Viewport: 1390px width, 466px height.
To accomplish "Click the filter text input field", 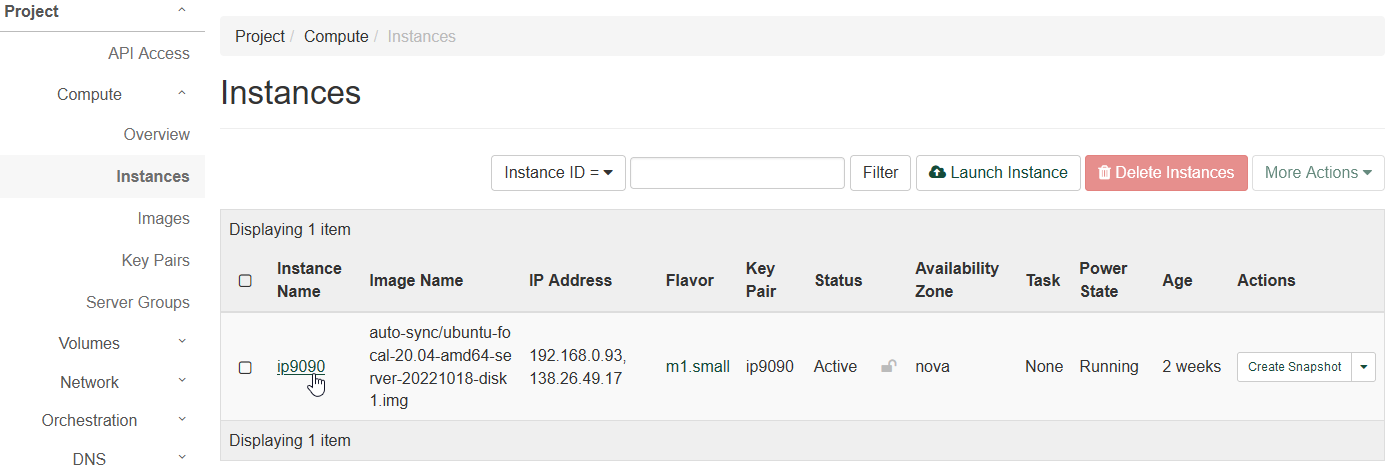I will coord(737,173).
